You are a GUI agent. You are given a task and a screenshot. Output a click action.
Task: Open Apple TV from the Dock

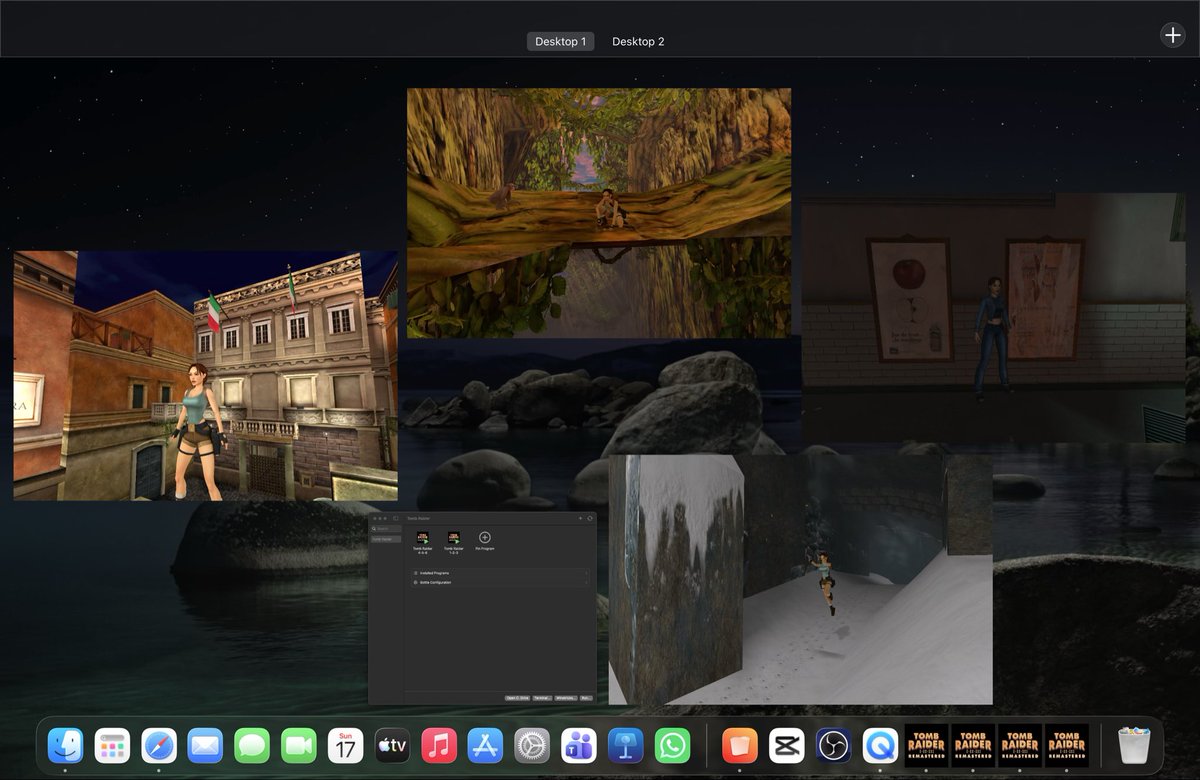[392, 745]
